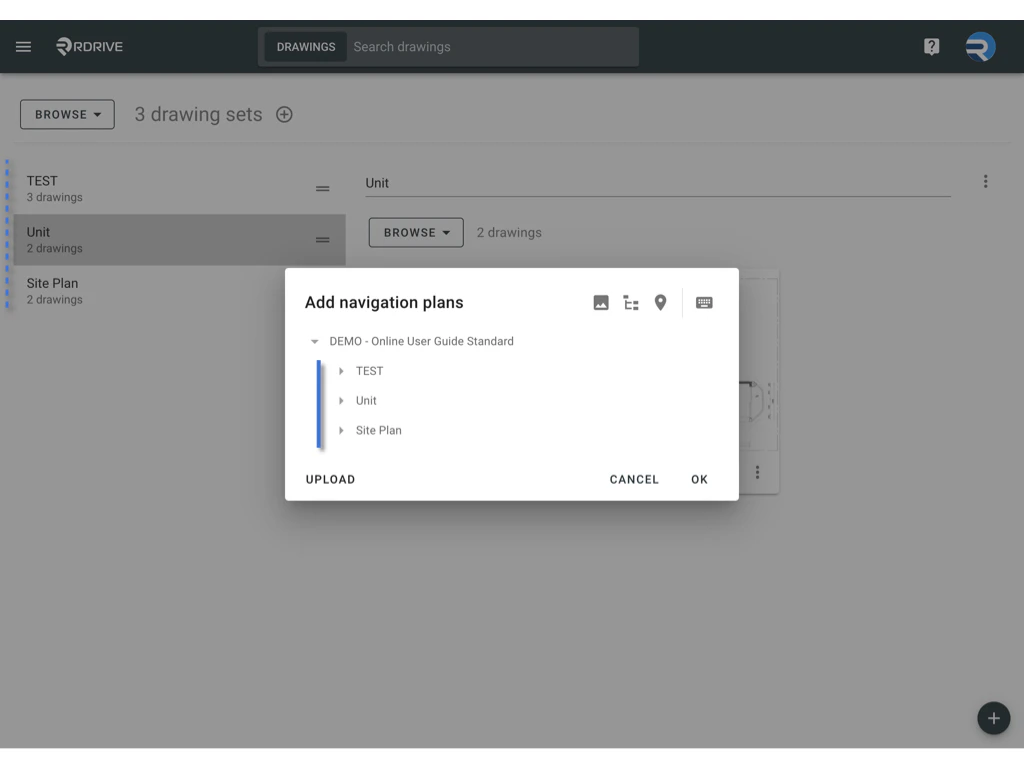Select the location pin view icon
The height and width of the screenshot is (768, 1024).
point(661,302)
